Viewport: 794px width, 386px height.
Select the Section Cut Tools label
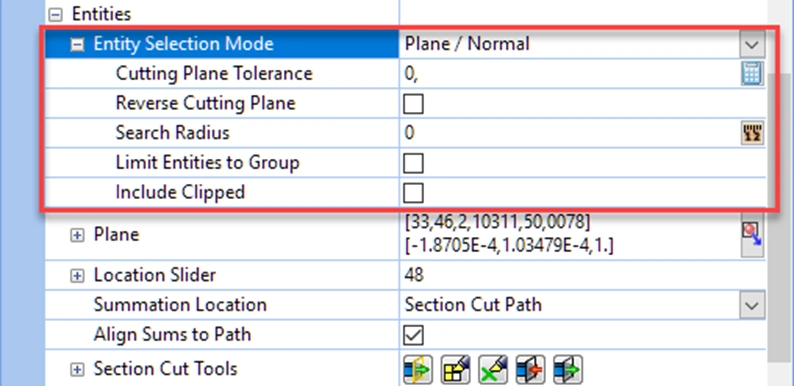click(x=166, y=369)
